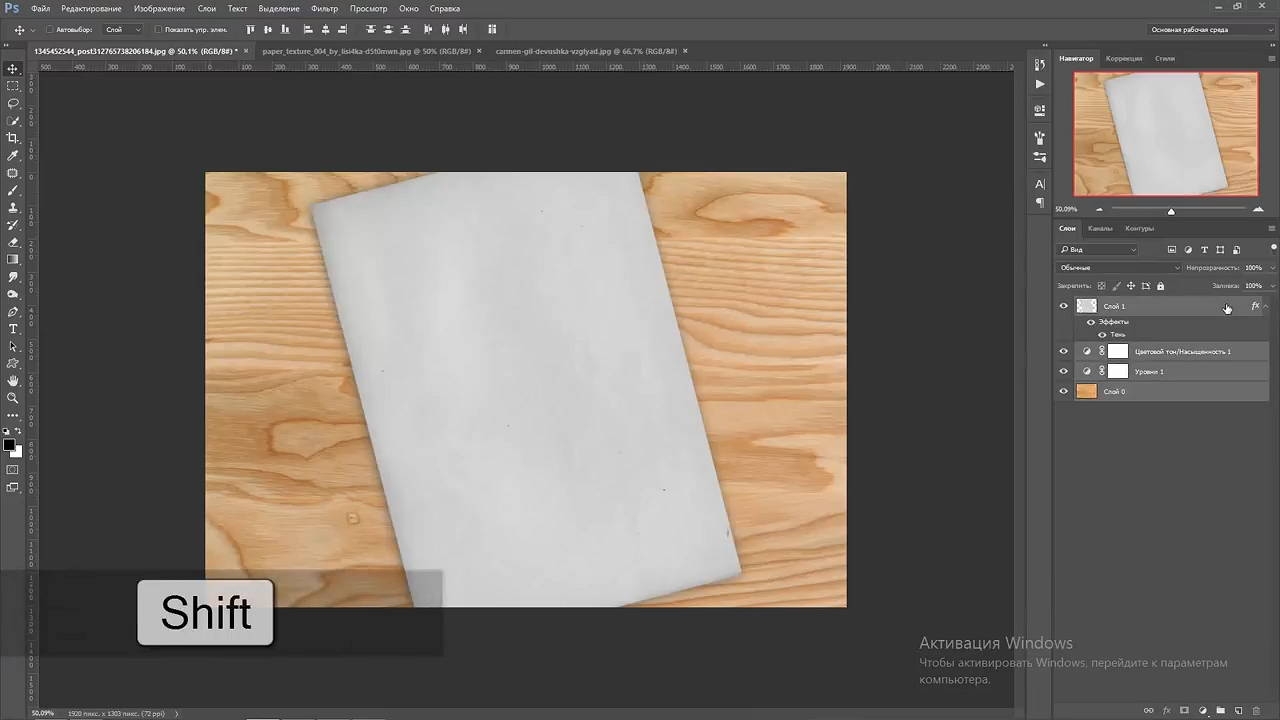
Task: Click the create new layer icon
Action: (1238, 711)
